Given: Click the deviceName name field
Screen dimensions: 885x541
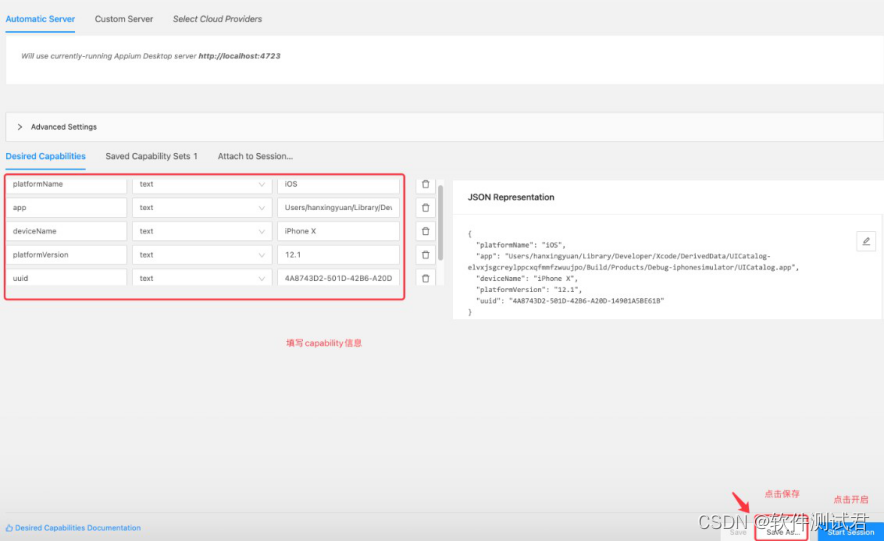Looking at the screenshot, I should coord(67,231).
